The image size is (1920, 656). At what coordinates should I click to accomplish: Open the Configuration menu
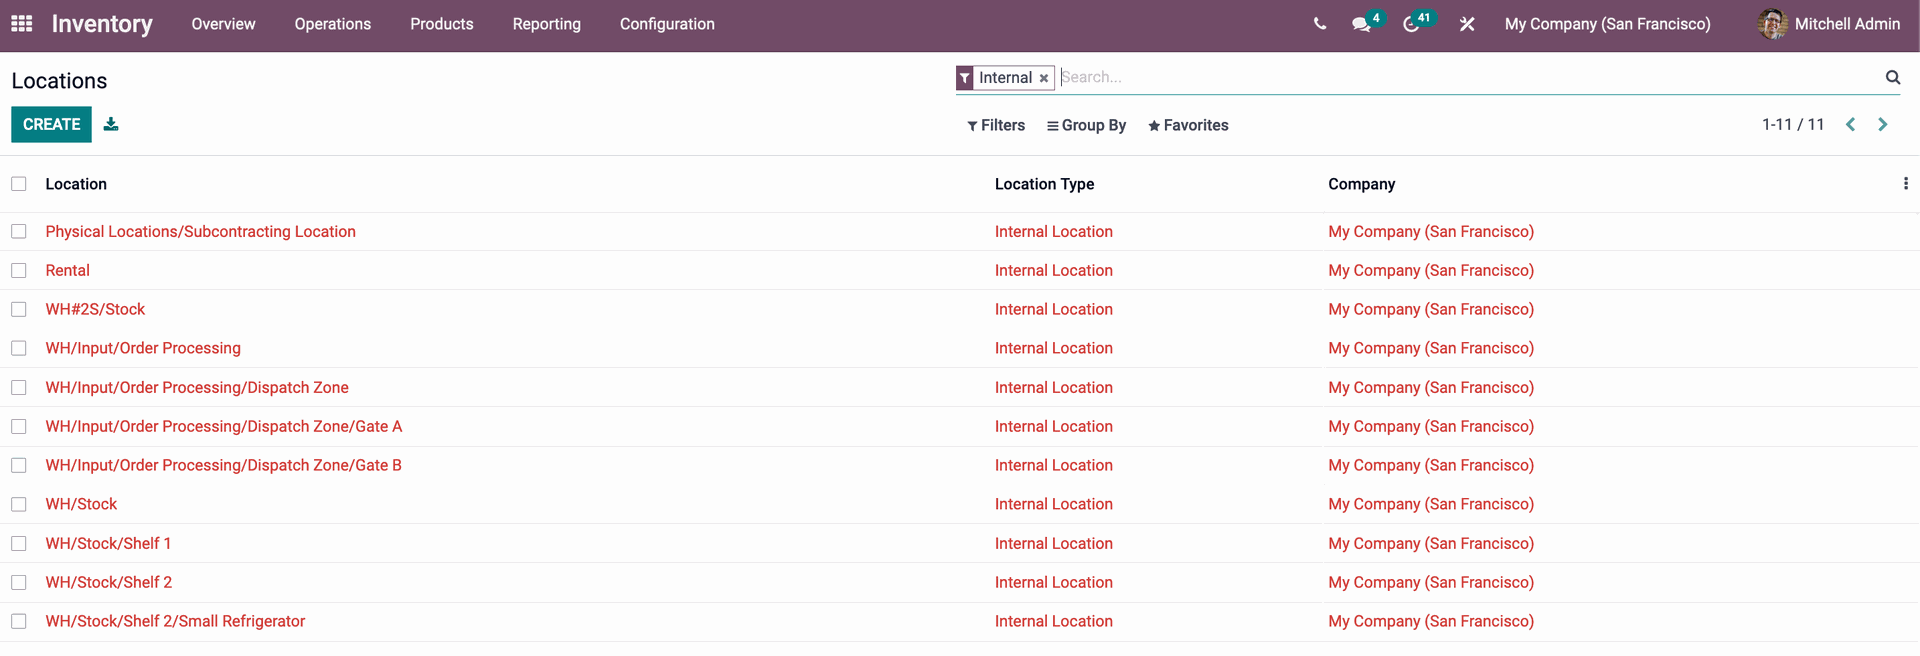pos(667,24)
